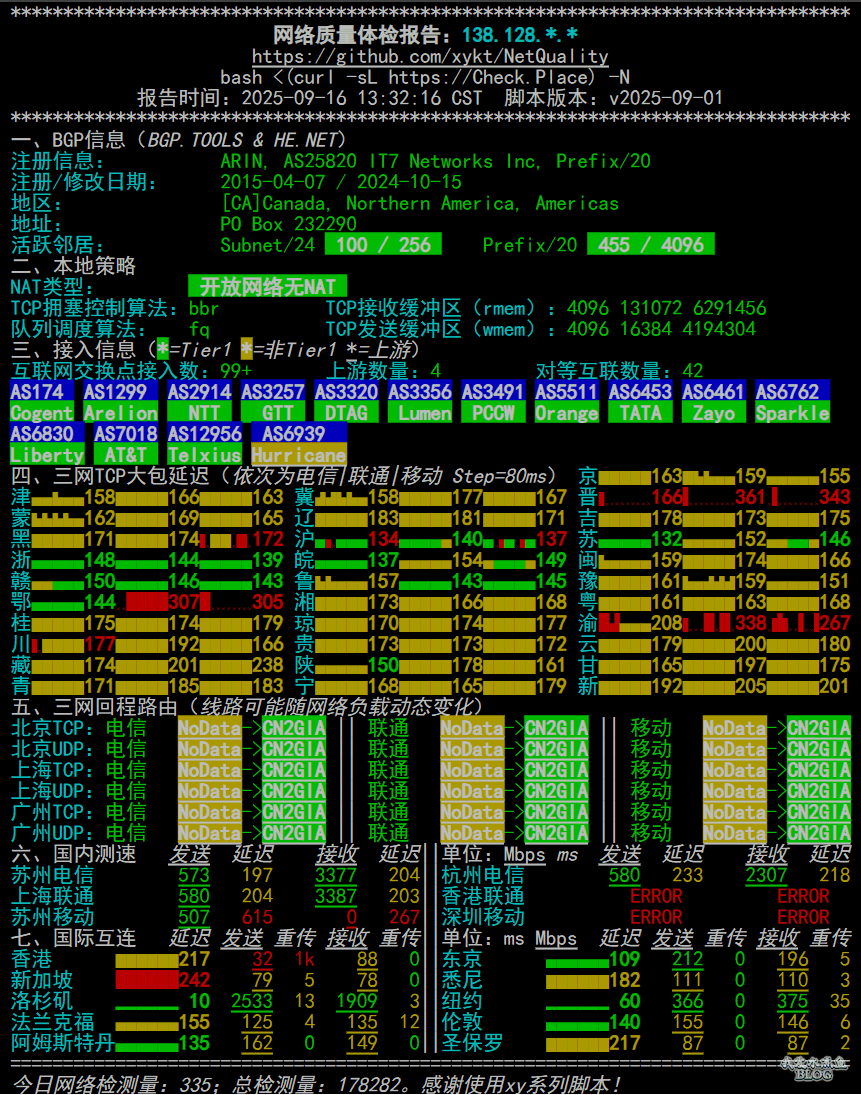The image size is (861, 1095).
Task: Click 苏州移动 red delay 615
Action: (x=257, y=917)
